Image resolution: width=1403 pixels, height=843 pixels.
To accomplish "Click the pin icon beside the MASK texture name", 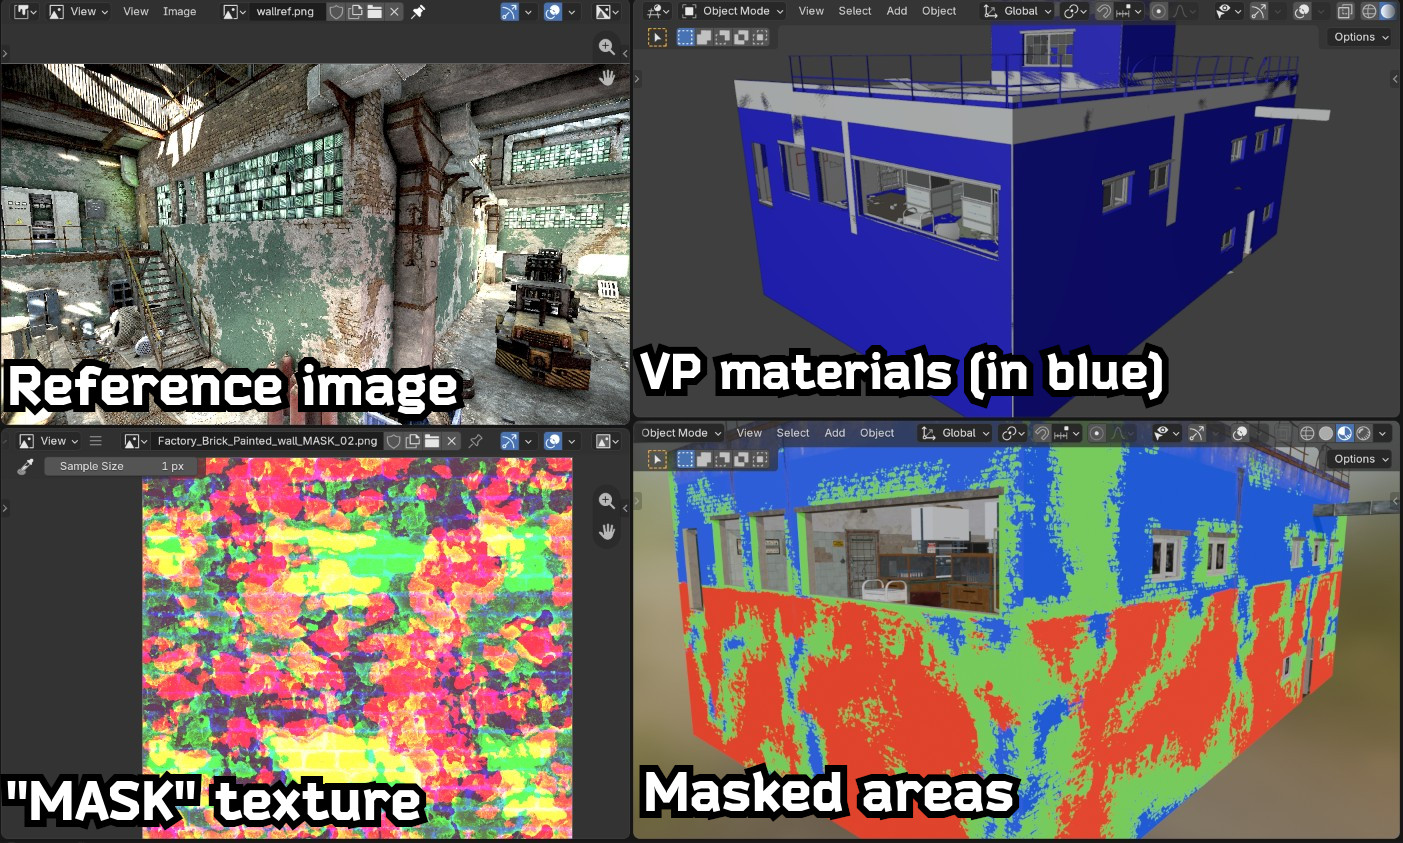I will pos(476,441).
